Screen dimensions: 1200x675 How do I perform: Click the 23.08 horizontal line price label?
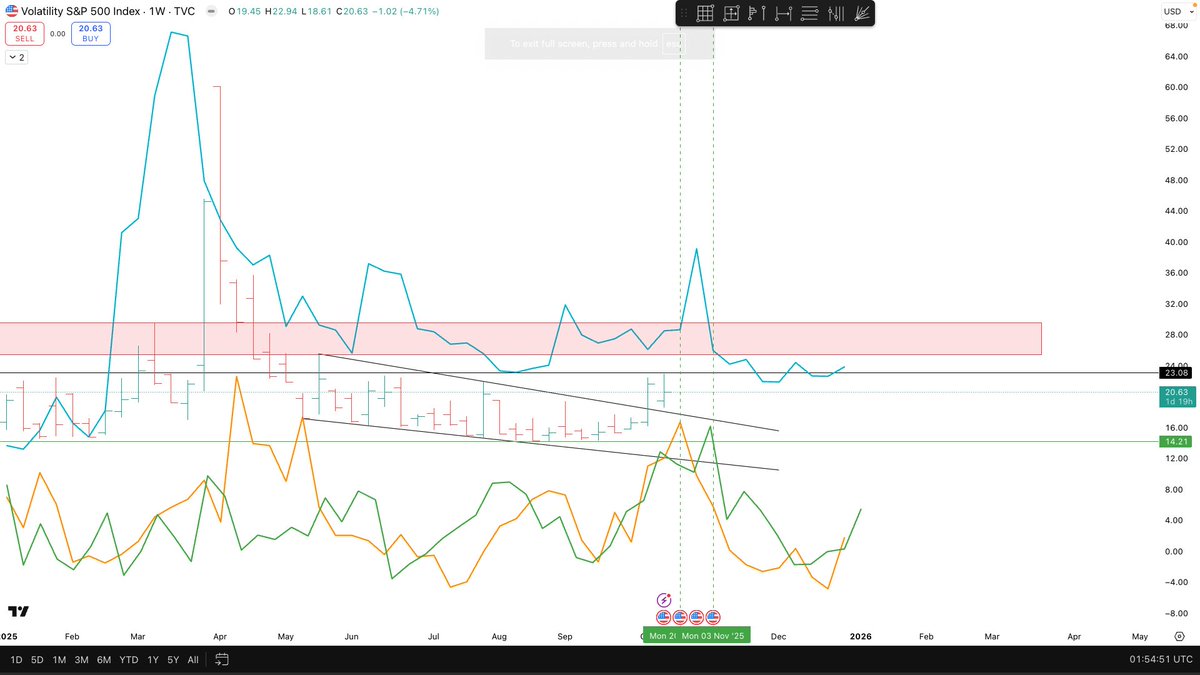coord(1173,372)
